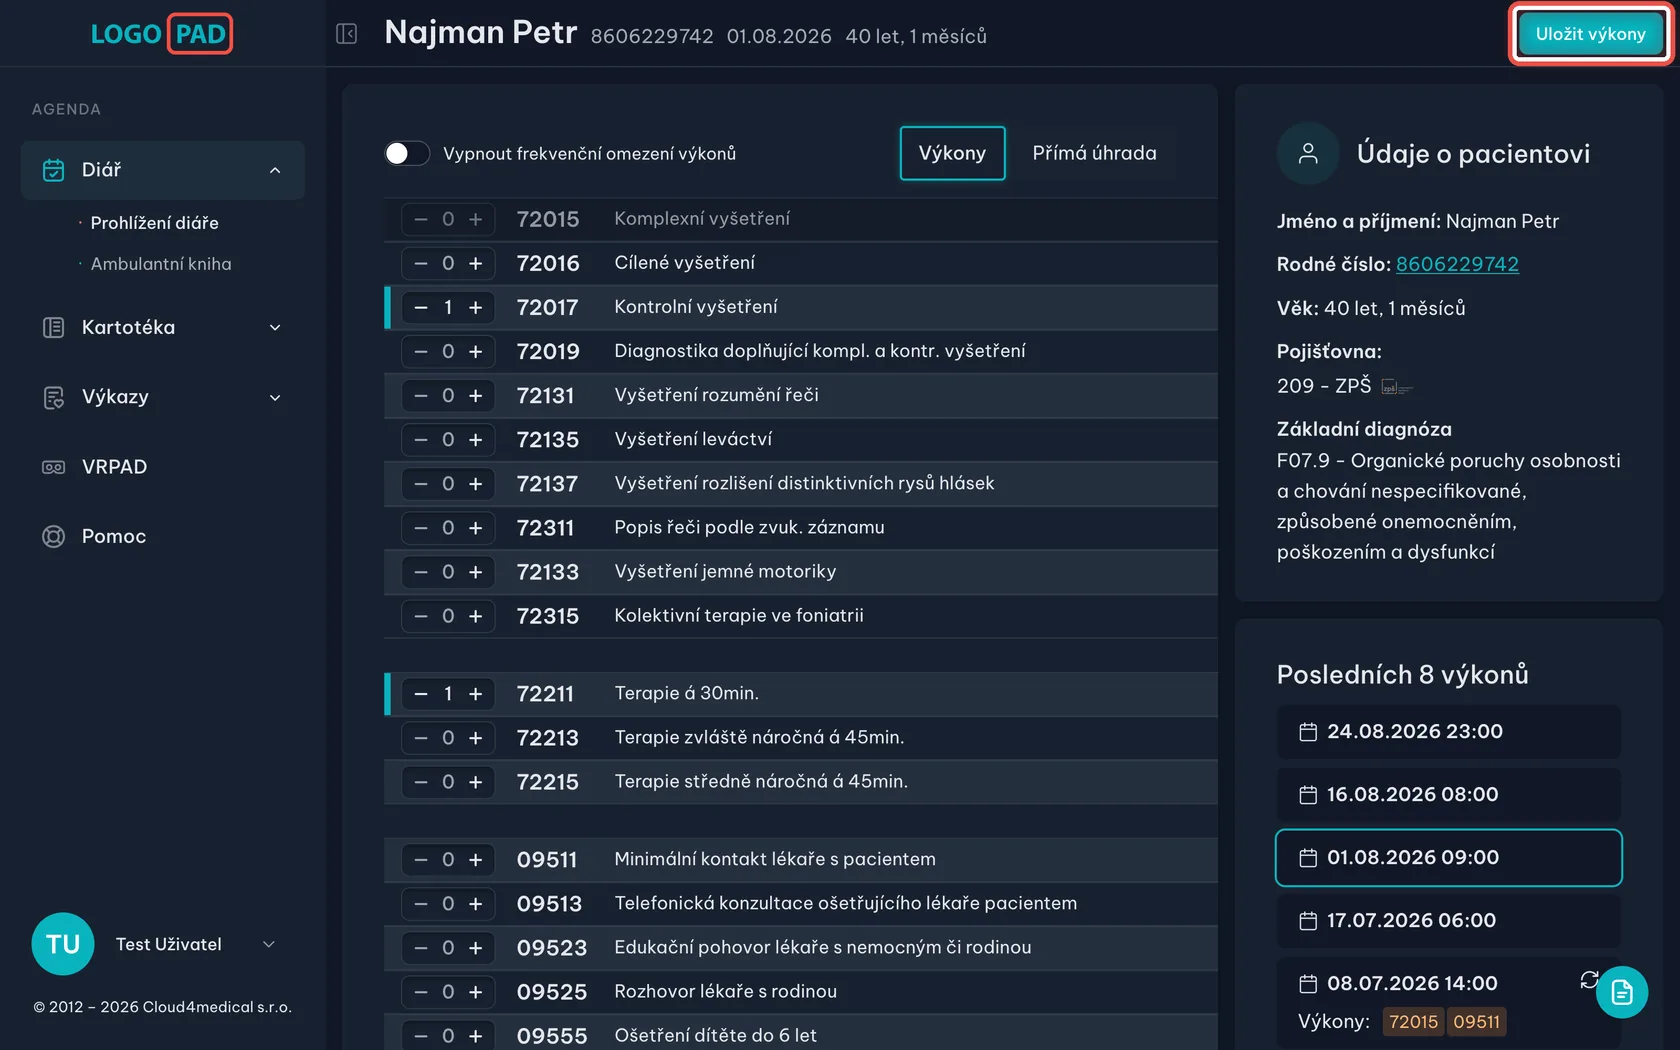
Task: Open the Pomoc menu item
Action: (163, 536)
